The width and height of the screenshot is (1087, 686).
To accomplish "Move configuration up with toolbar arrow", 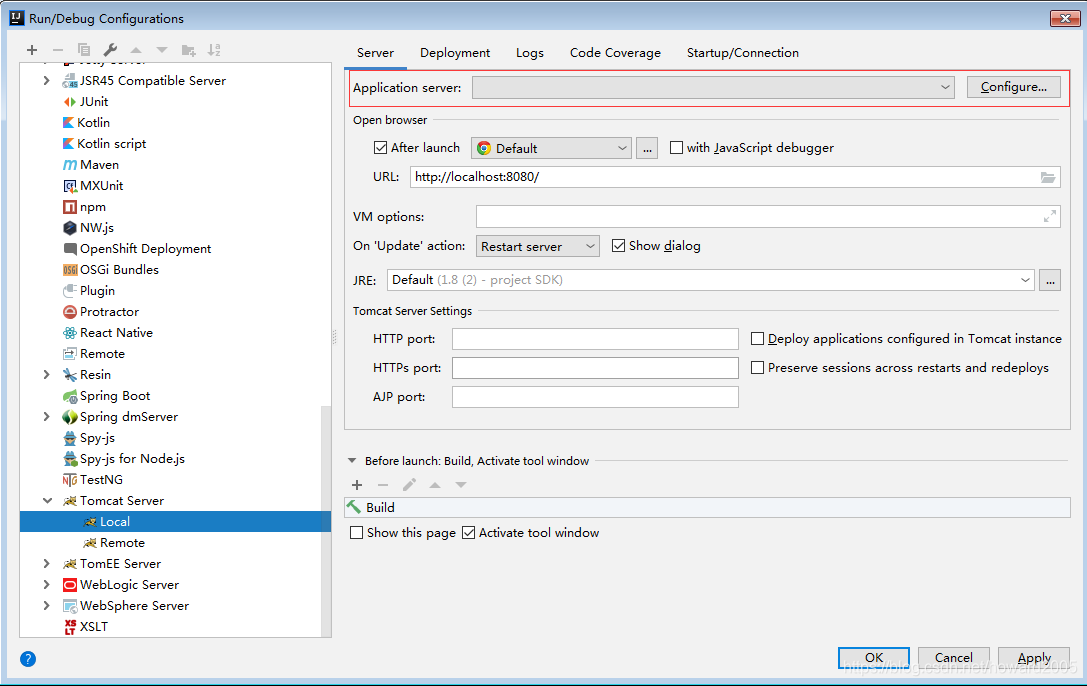I will 136,50.
